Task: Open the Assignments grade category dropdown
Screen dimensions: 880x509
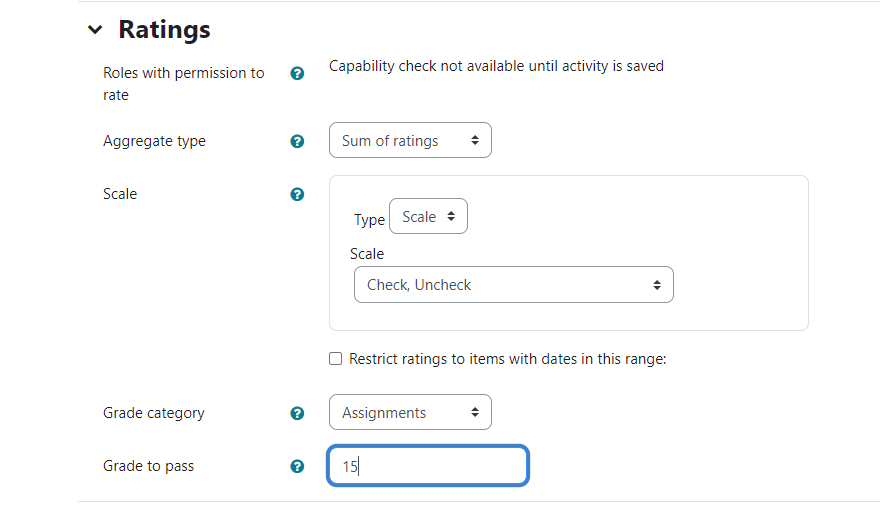Action: pos(410,413)
